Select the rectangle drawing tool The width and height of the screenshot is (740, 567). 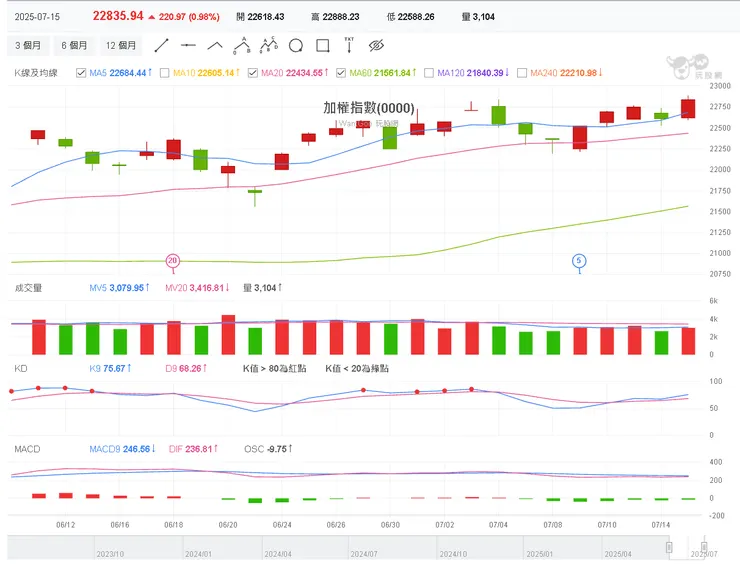[323, 46]
